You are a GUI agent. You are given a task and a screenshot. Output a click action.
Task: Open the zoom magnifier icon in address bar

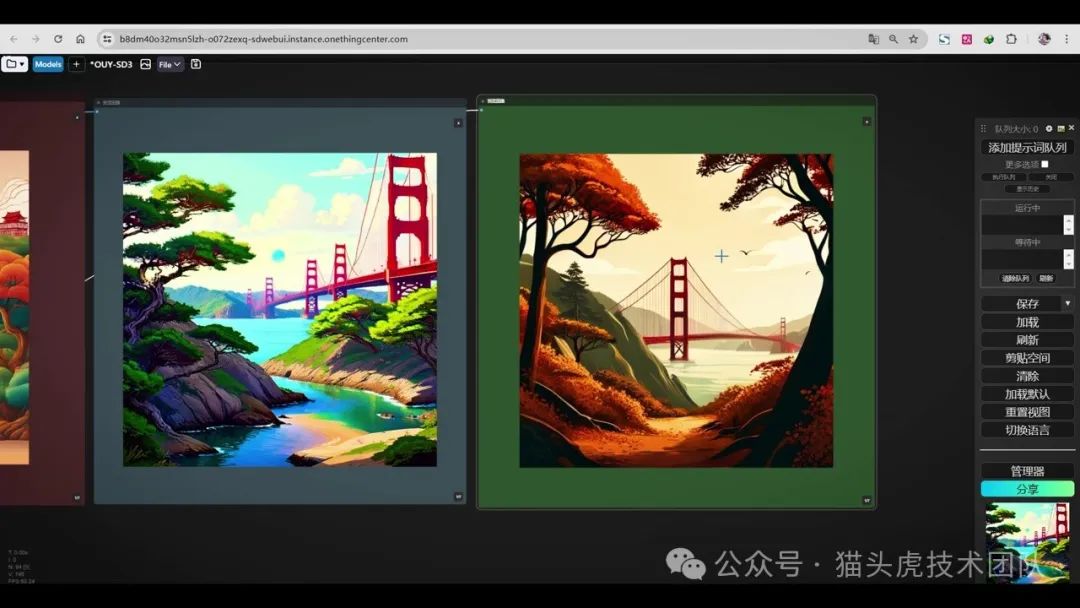[x=893, y=39]
